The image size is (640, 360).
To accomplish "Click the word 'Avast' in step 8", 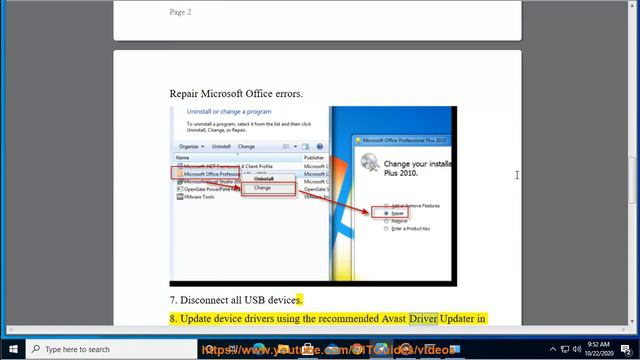I will (394, 318).
